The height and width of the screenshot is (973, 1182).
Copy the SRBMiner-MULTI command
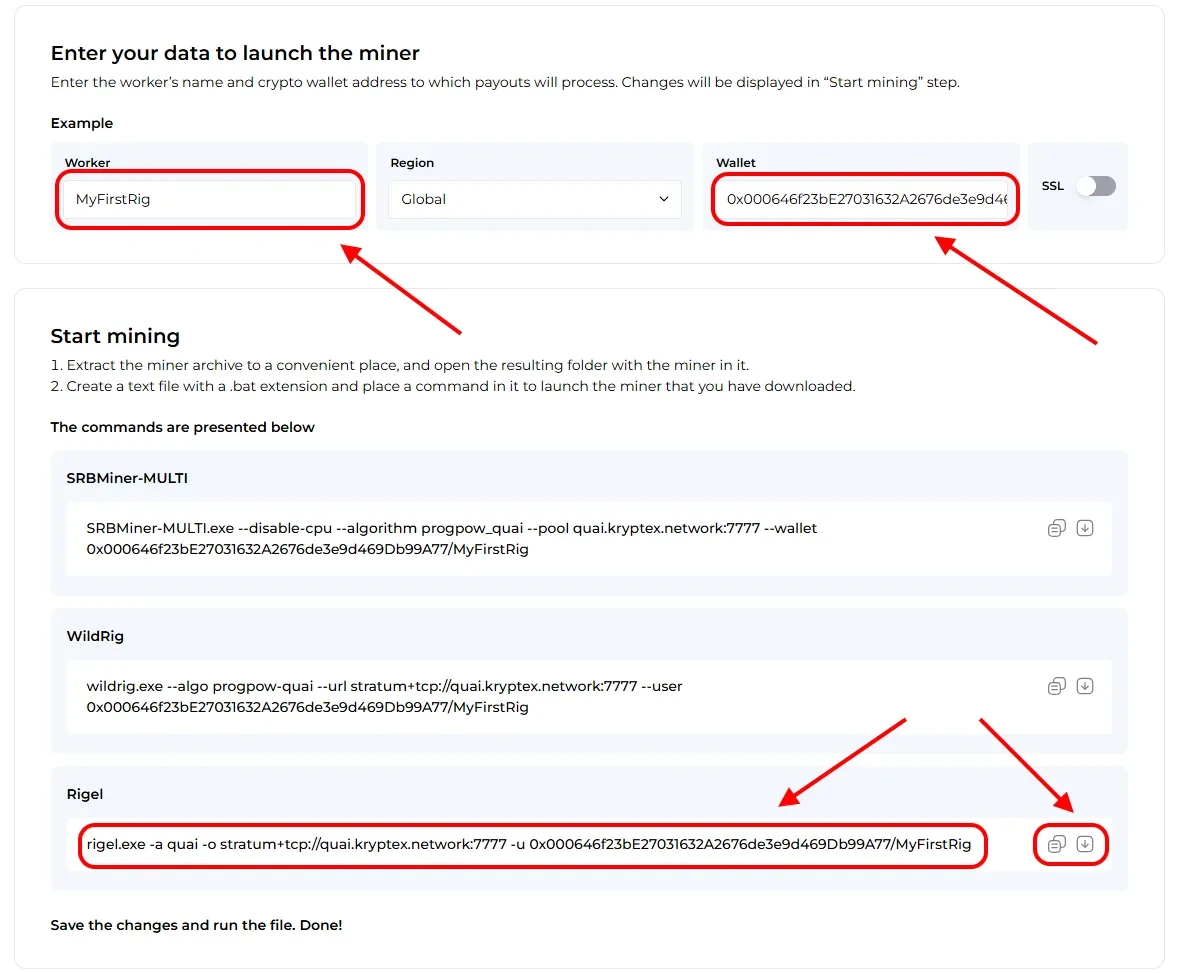click(1056, 528)
